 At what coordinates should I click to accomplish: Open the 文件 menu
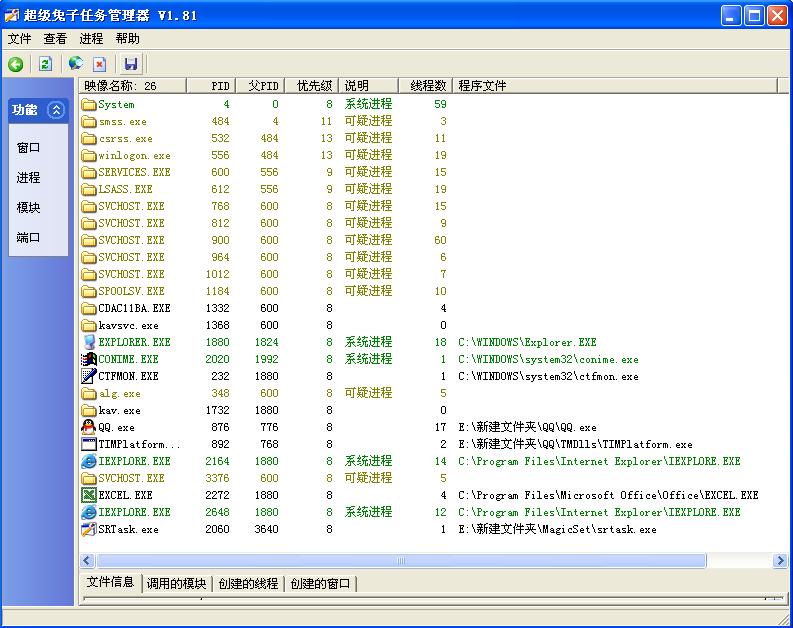tap(20, 39)
